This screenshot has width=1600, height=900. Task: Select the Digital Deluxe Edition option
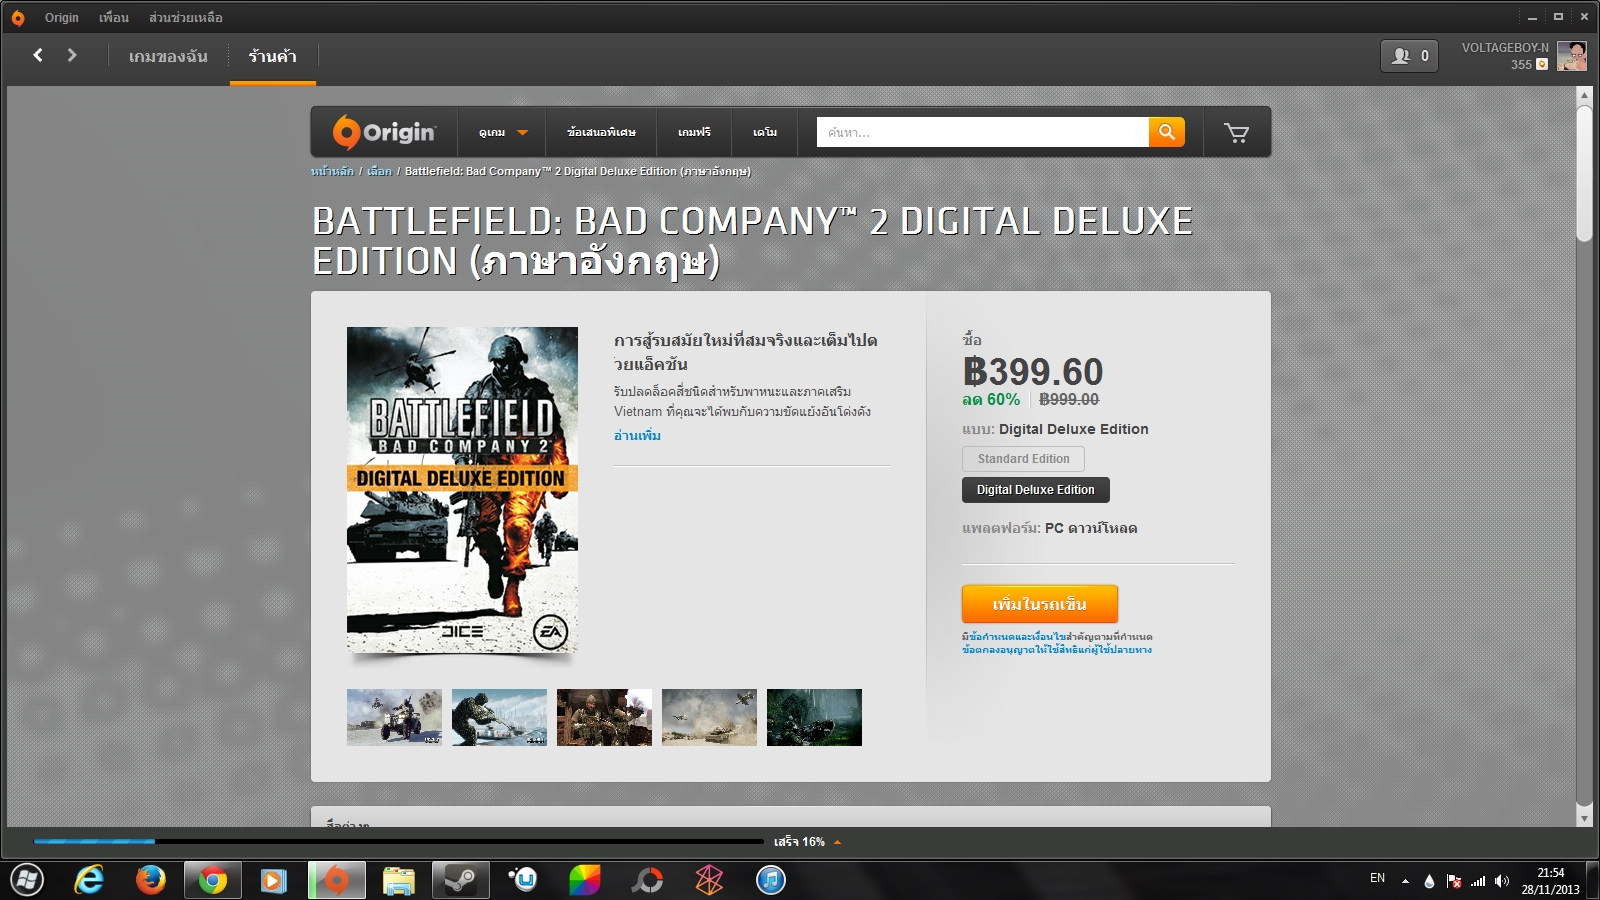(1035, 490)
